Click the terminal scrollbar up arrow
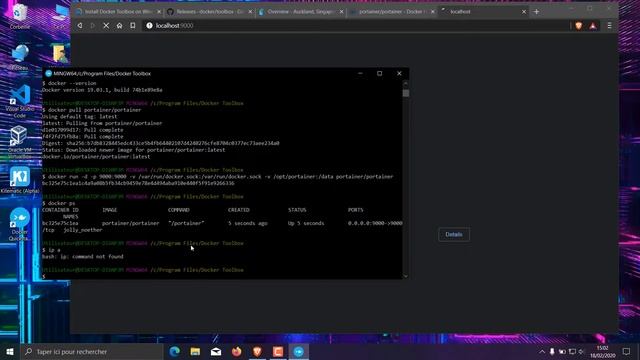The height and width of the screenshot is (360, 640). pos(405,83)
